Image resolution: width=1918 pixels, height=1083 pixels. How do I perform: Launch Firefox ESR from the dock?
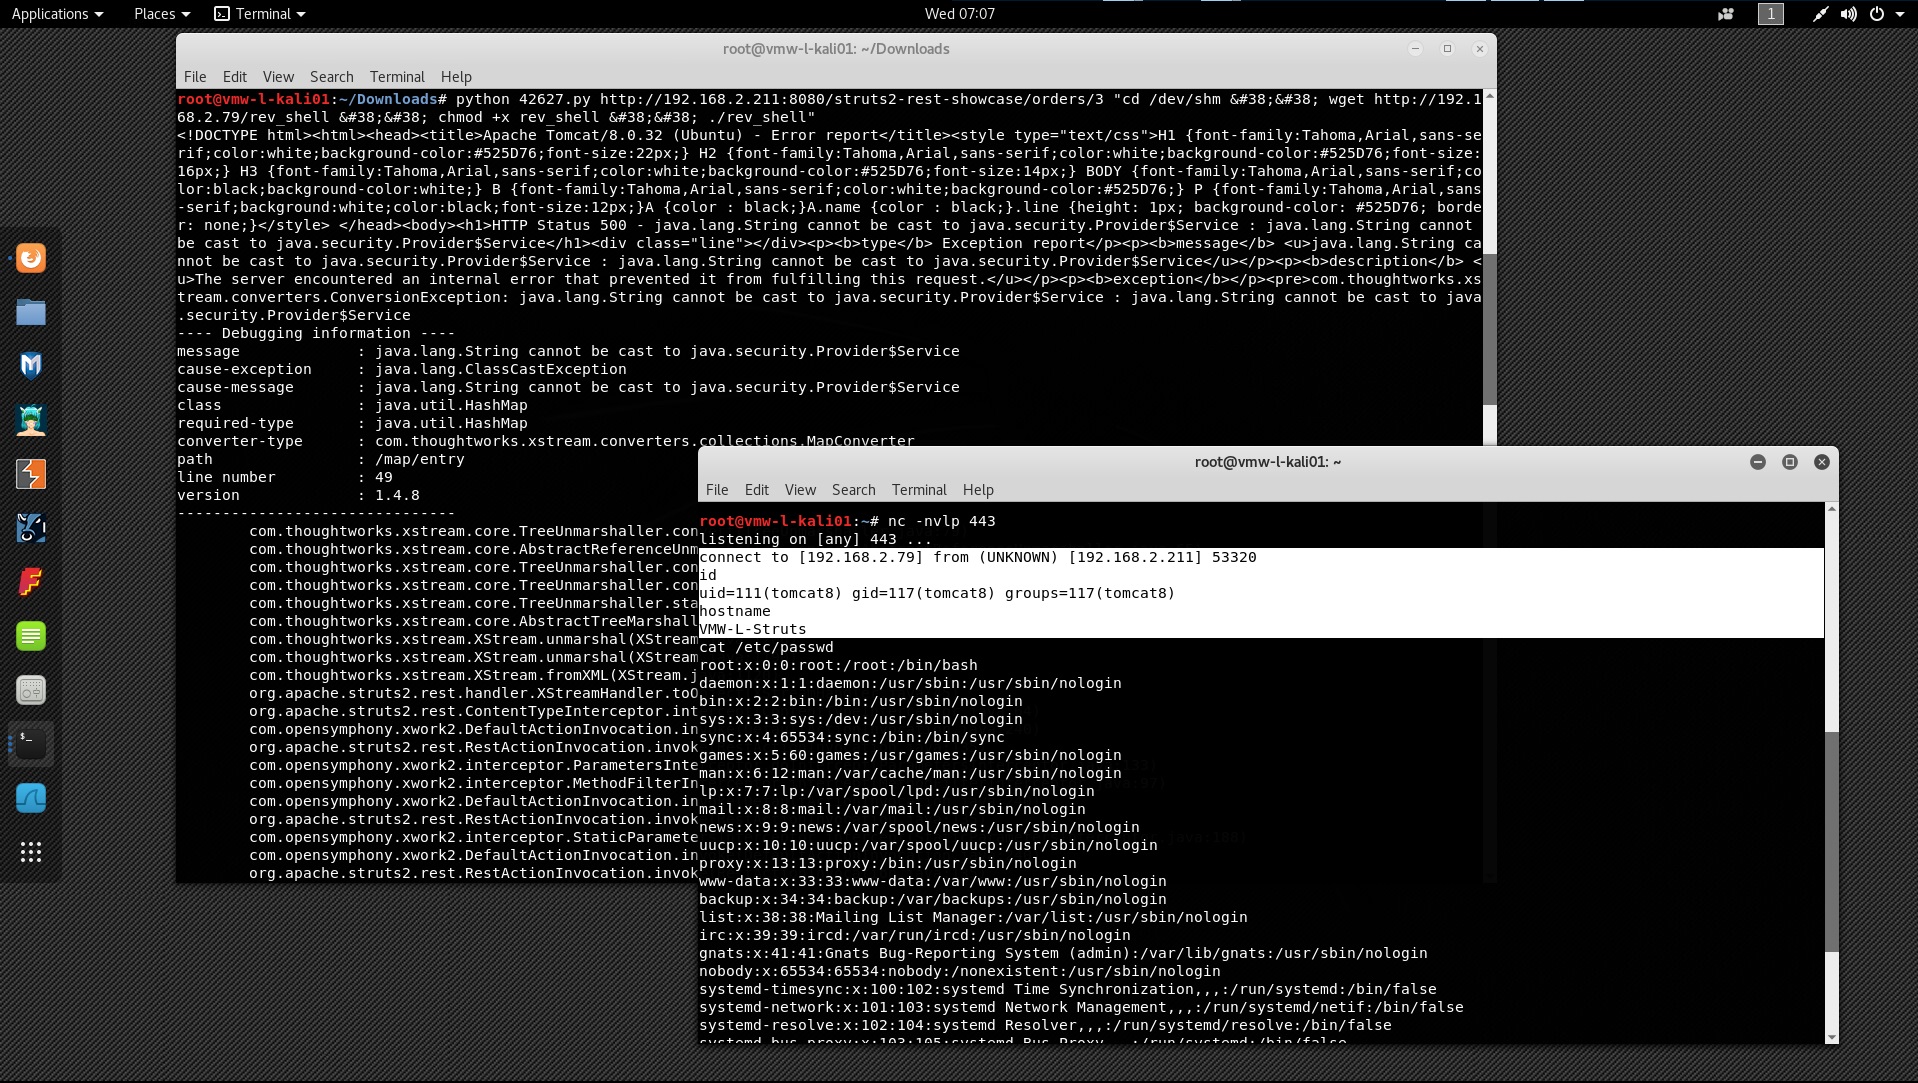tap(31, 258)
